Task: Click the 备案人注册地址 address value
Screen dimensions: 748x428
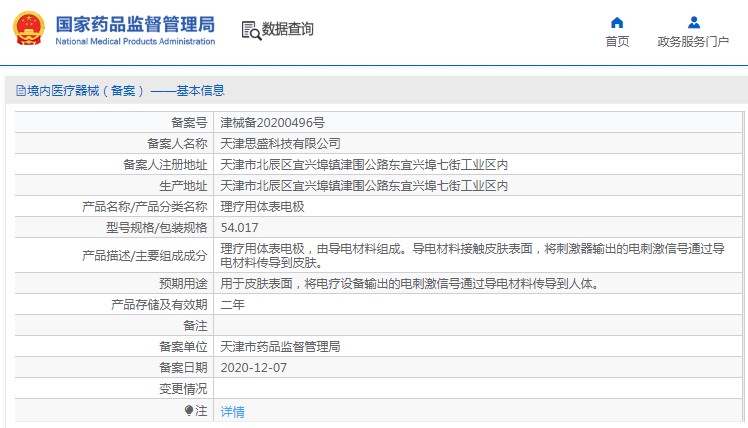Action: [x=364, y=165]
